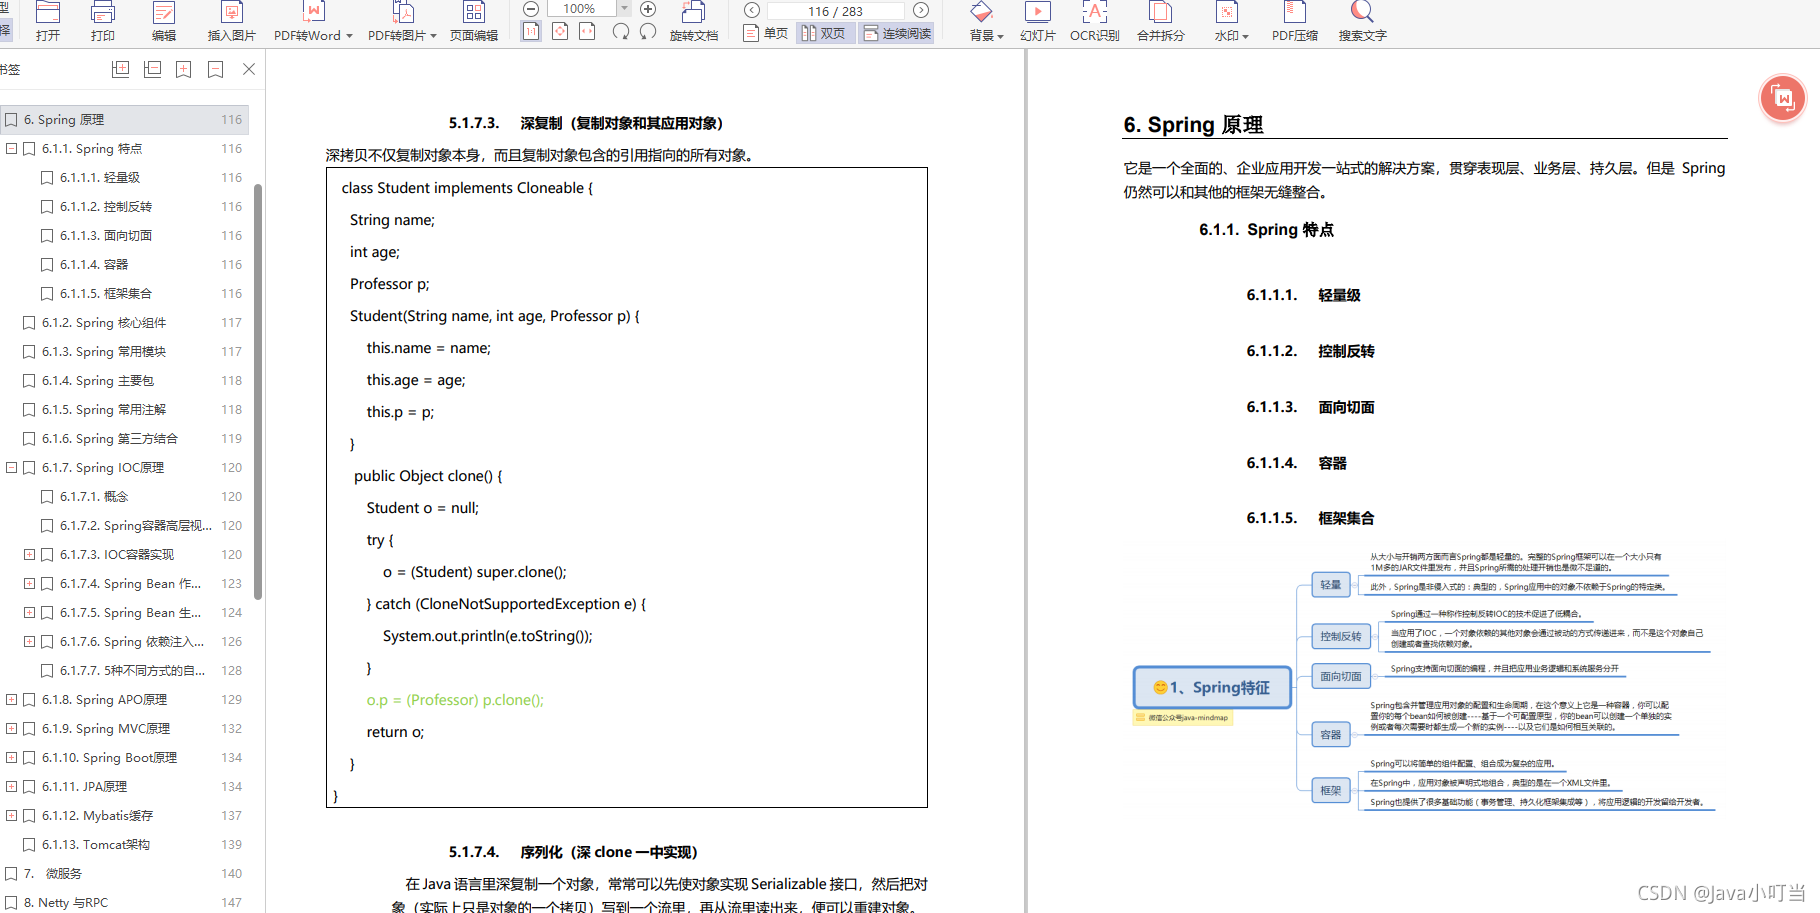Collapse the 6.1.7. Spring IOC原理 bookmark
Viewport: 1820px width, 913px height.
[11, 467]
